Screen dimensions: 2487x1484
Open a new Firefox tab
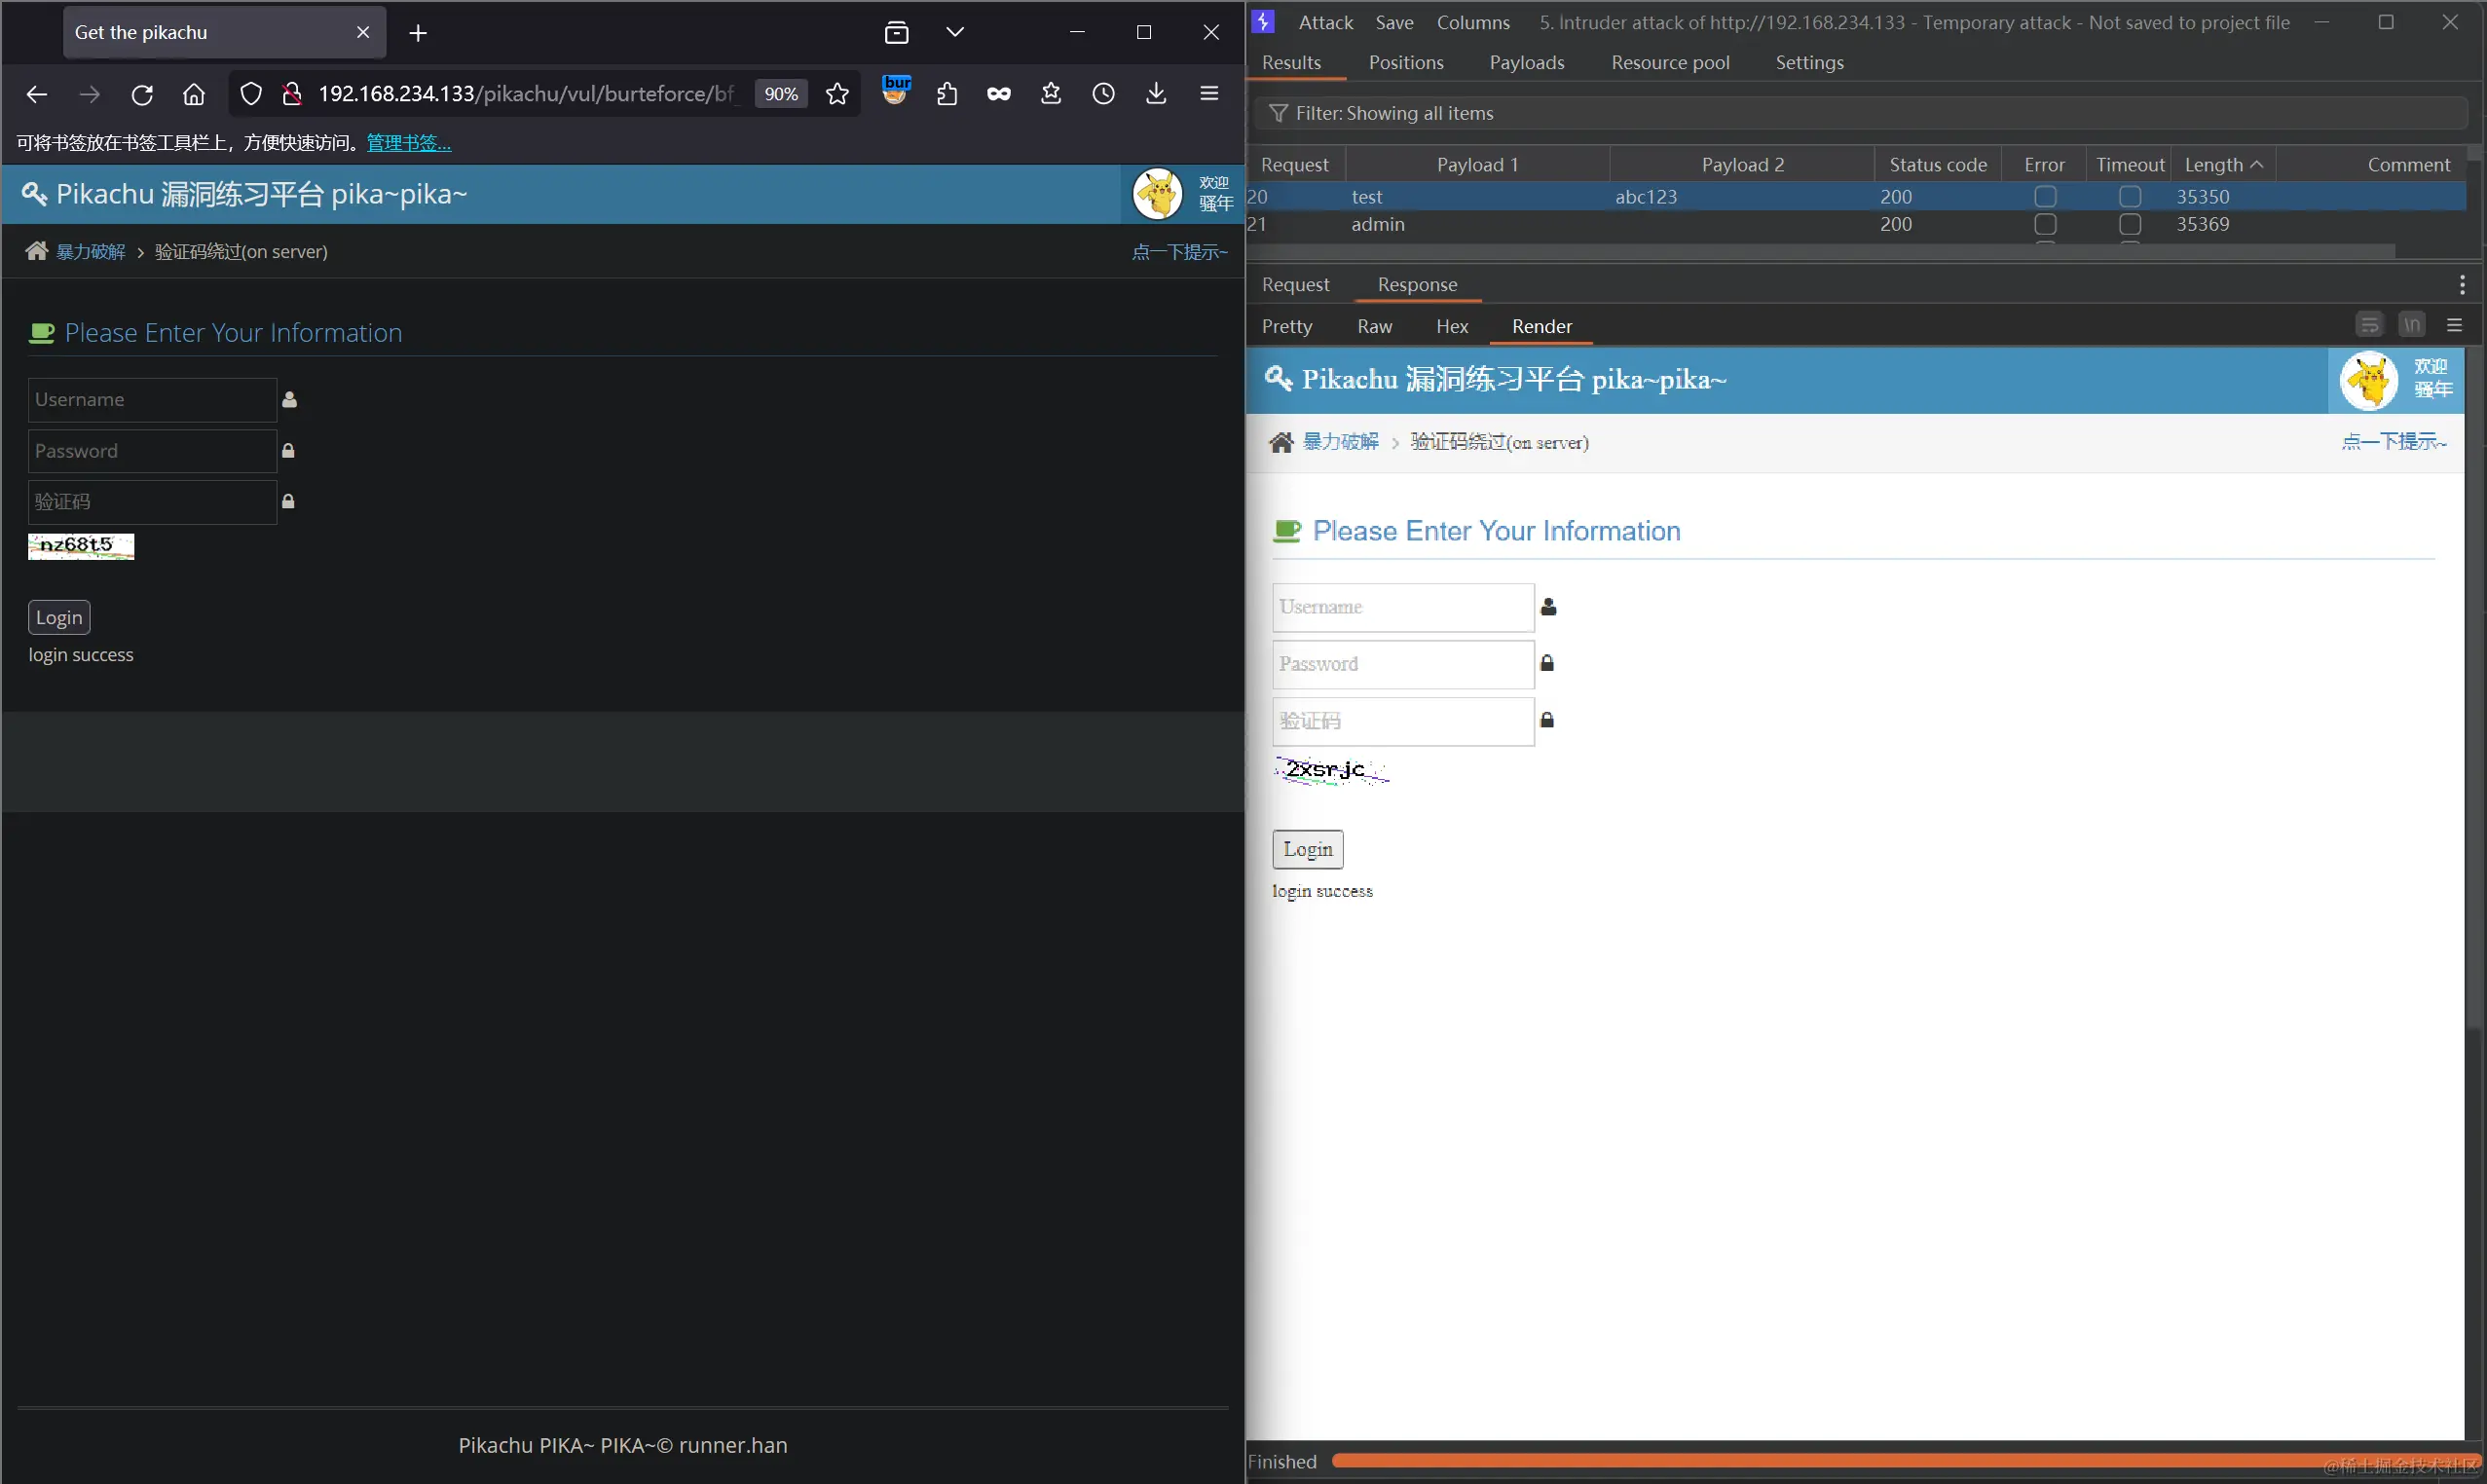[x=418, y=33]
